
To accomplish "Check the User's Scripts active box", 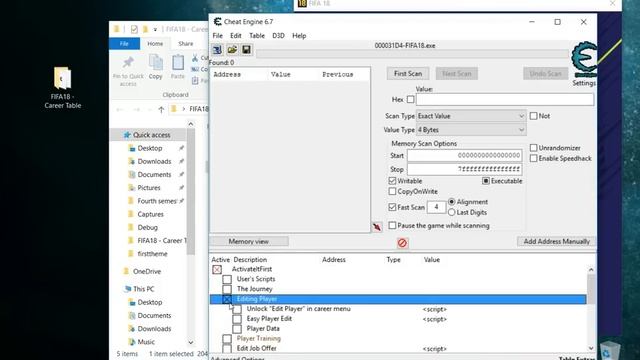I will coord(227,279).
